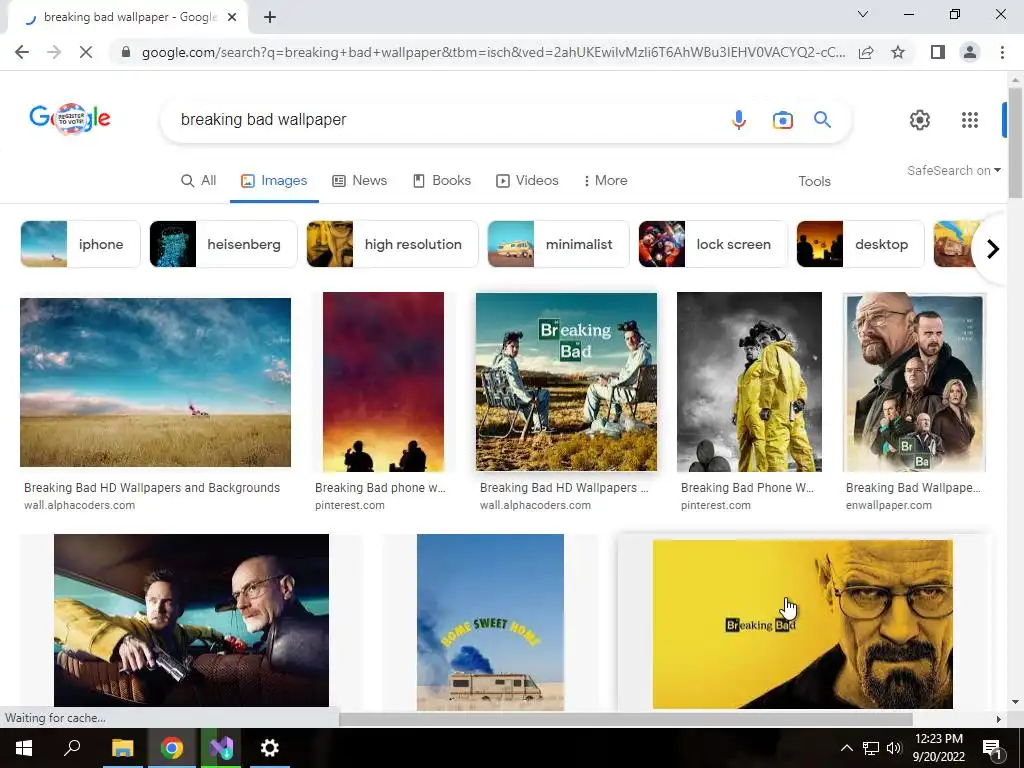Image resolution: width=1024 pixels, height=768 pixels.
Task: Filter by iphone chip
Action: coord(80,244)
